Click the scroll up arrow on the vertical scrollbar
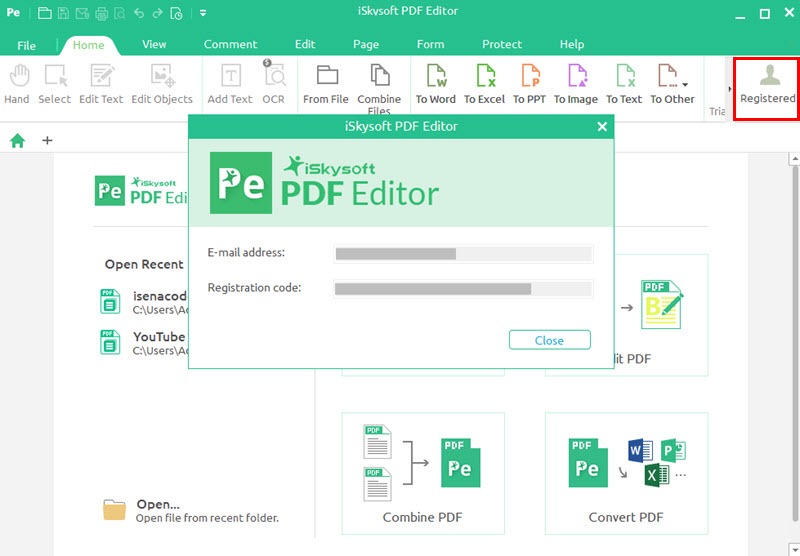Viewport: 800px width, 556px height. coord(794,158)
